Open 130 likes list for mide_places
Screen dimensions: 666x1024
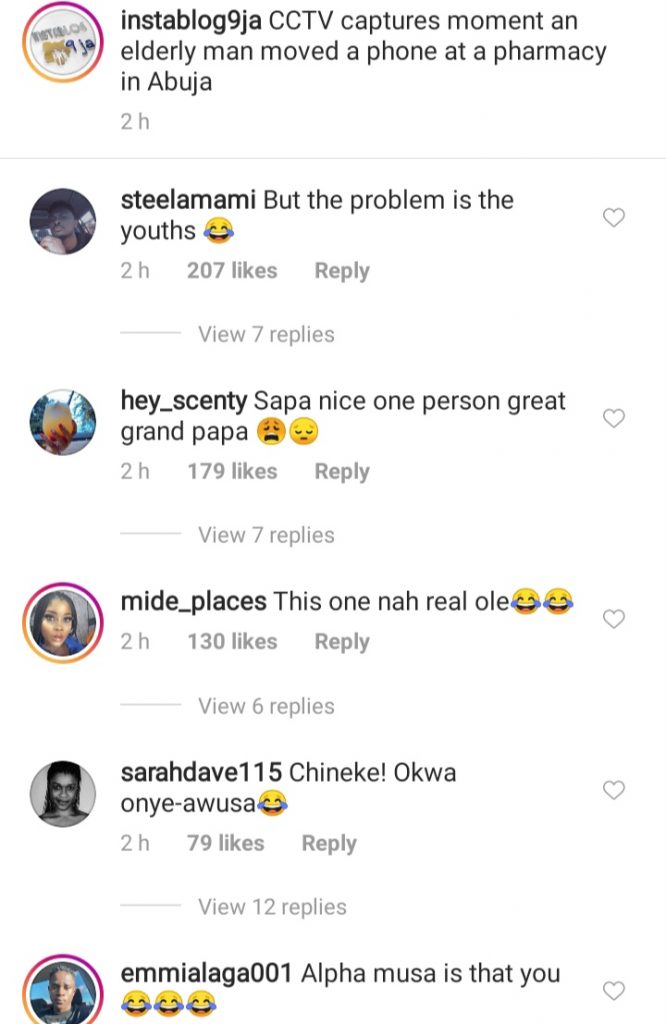(x=232, y=641)
